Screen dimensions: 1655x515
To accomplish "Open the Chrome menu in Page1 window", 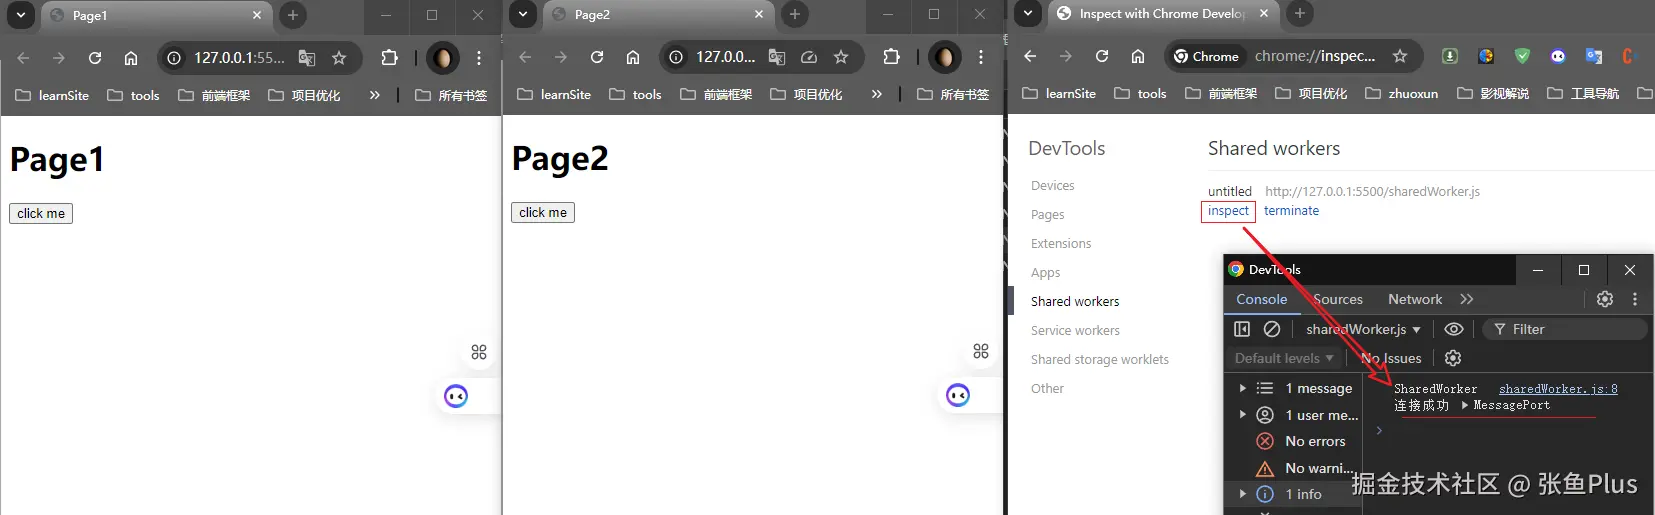I will click(479, 58).
